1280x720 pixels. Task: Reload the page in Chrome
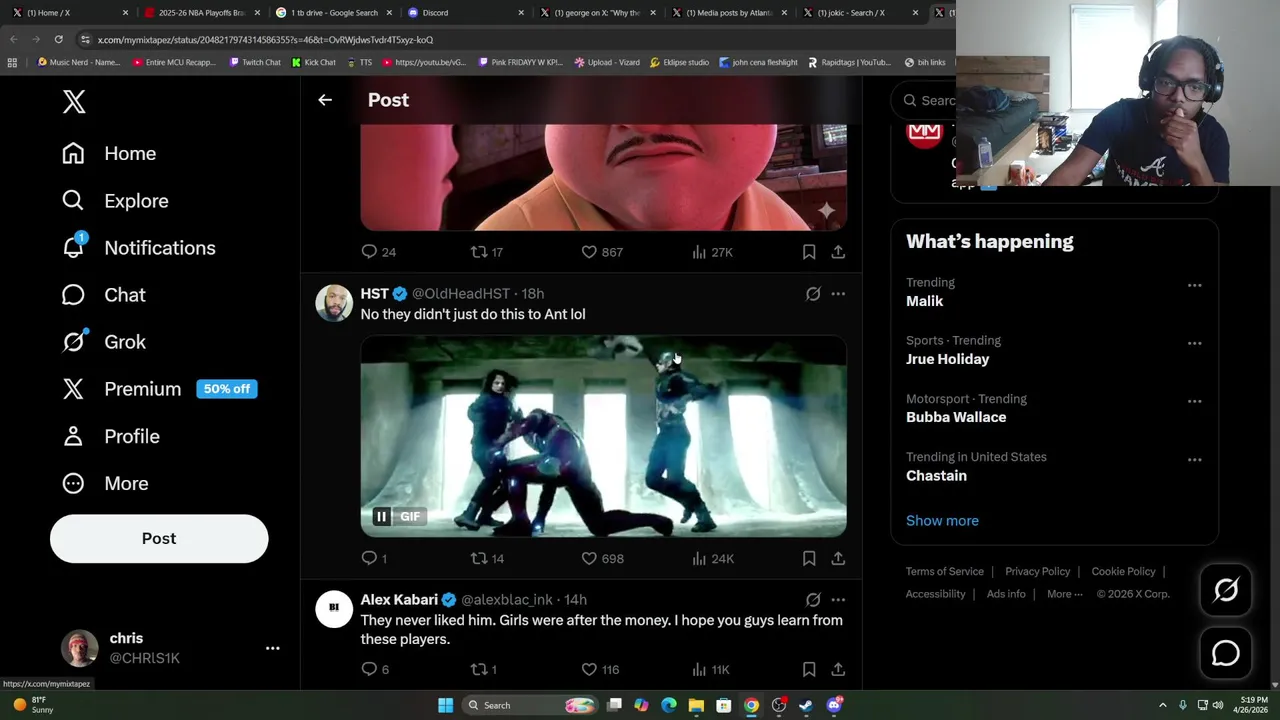[x=58, y=39]
